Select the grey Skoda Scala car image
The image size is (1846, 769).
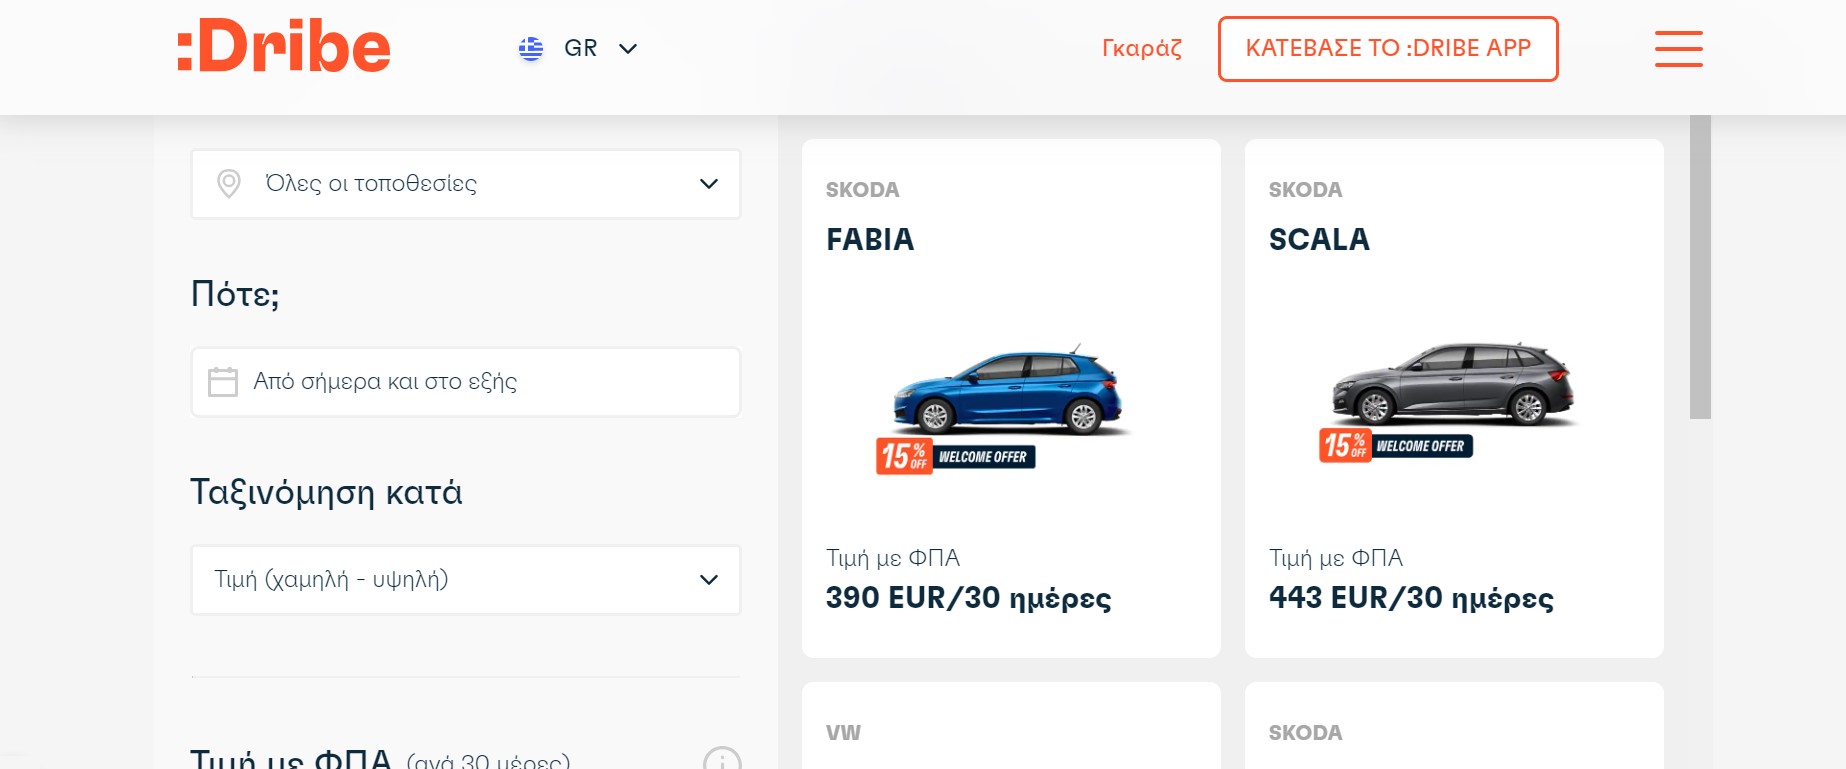1454,384
